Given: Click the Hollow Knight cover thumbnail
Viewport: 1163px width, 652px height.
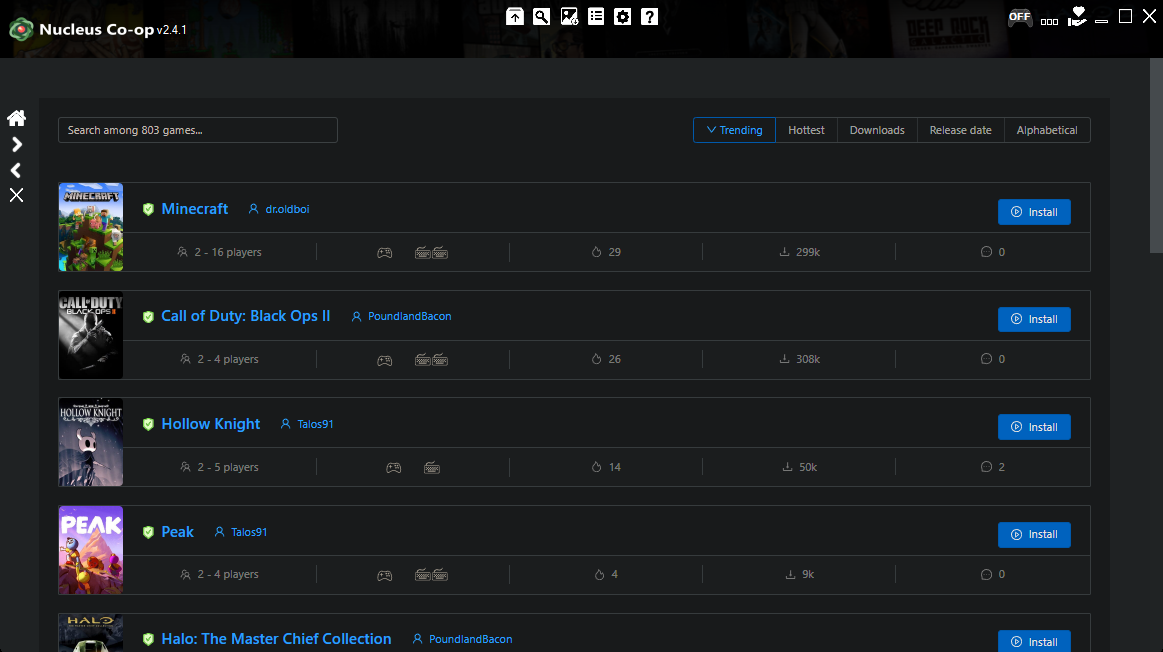Looking at the screenshot, I should 90,442.
